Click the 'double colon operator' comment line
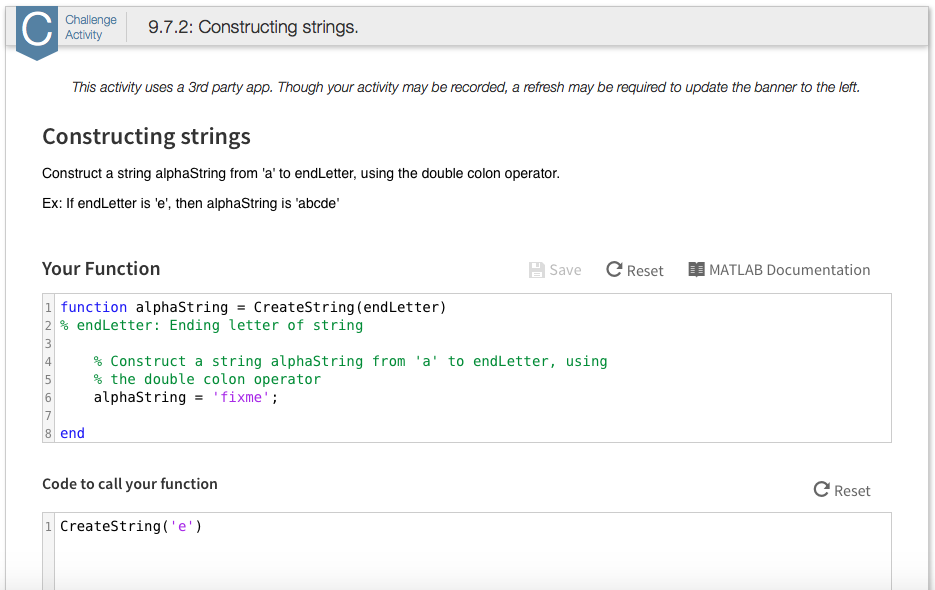The image size is (935, 590). tap(207, 379)
